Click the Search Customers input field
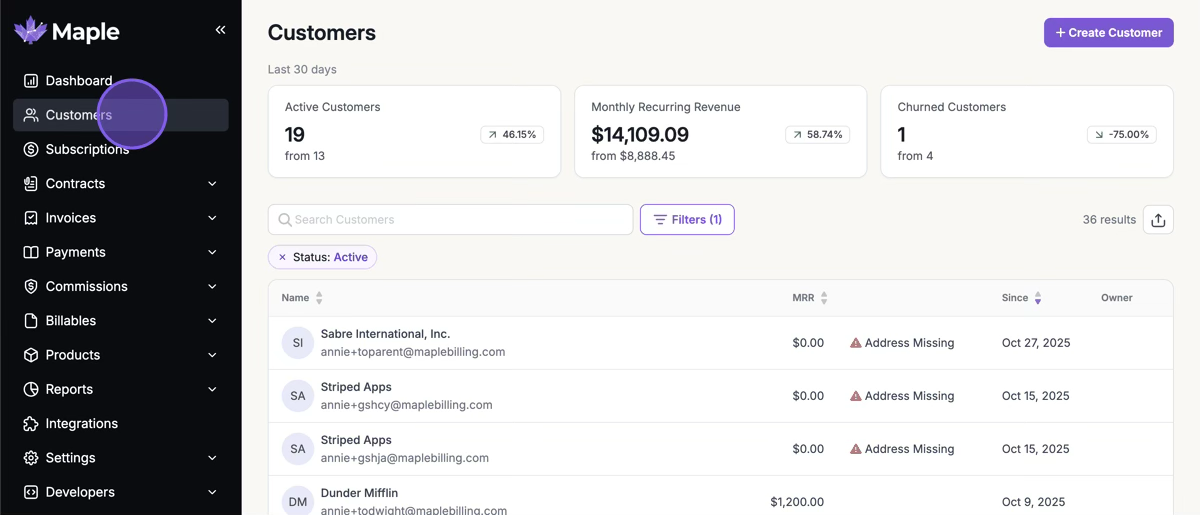1200x515 pixels. point(450,220)
